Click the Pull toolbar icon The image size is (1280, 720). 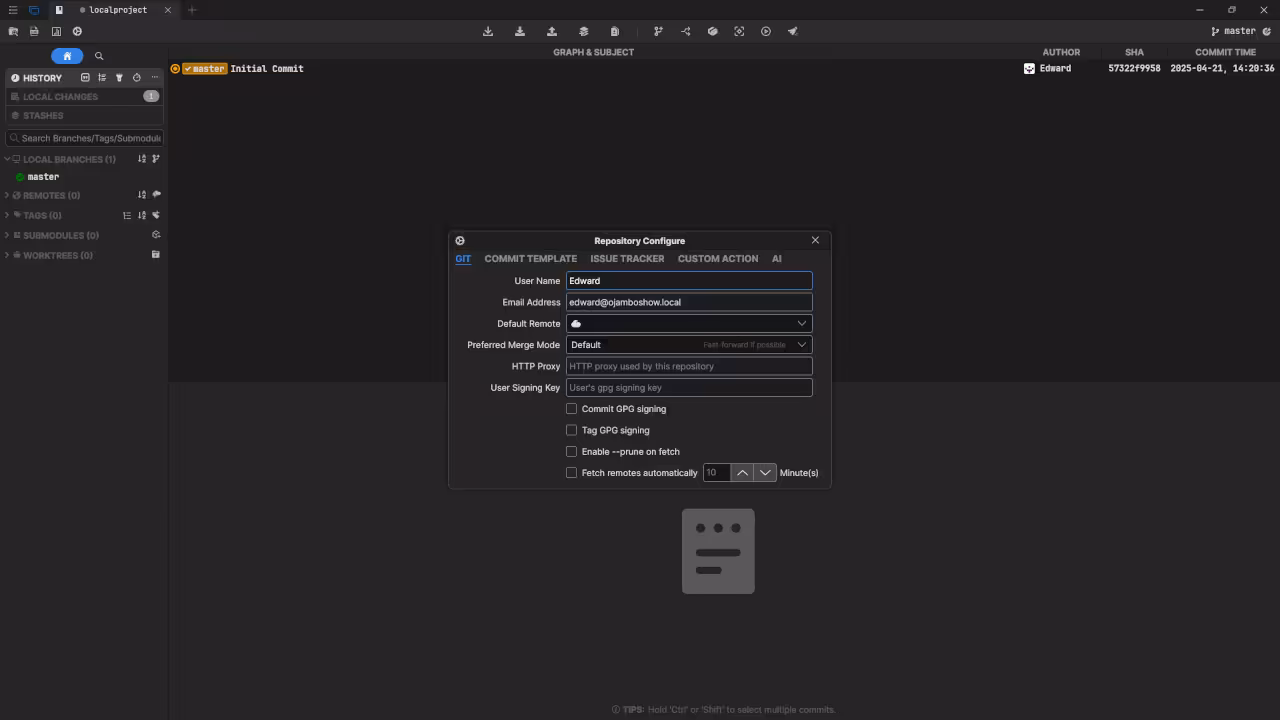click(520, 31)
